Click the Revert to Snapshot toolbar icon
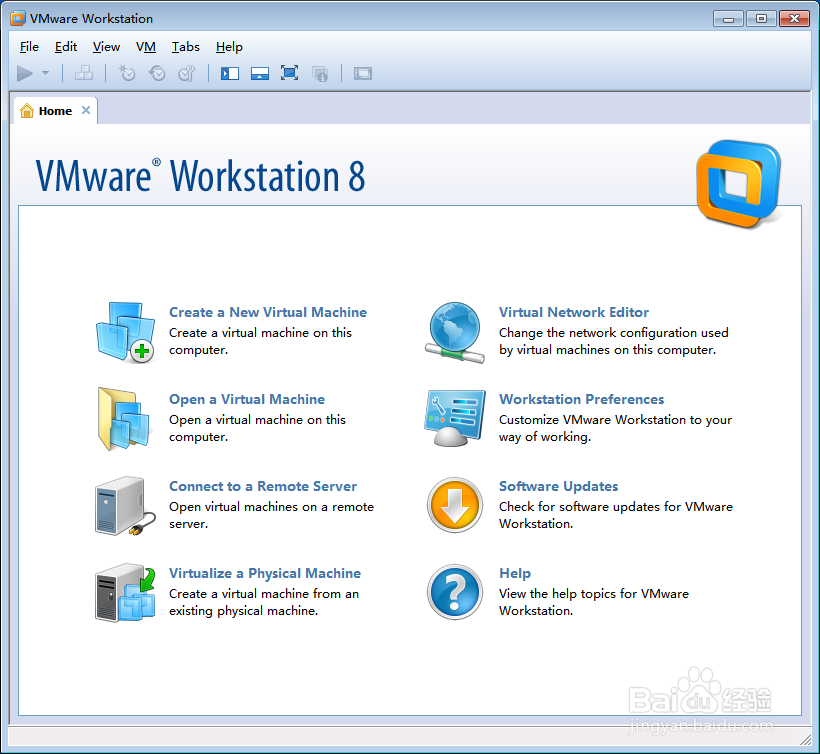820x754 pixels. click(x=157, y=73)
